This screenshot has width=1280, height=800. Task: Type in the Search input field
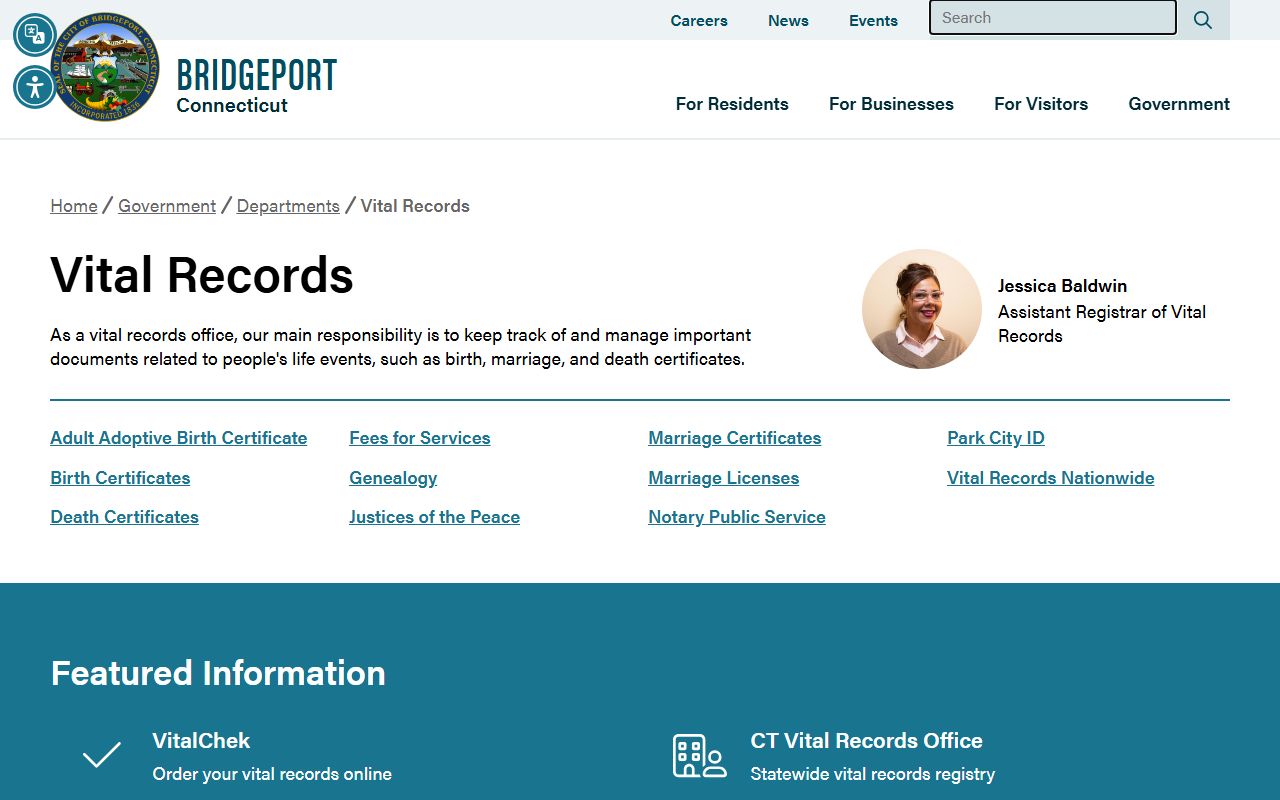coord(1052,18)
